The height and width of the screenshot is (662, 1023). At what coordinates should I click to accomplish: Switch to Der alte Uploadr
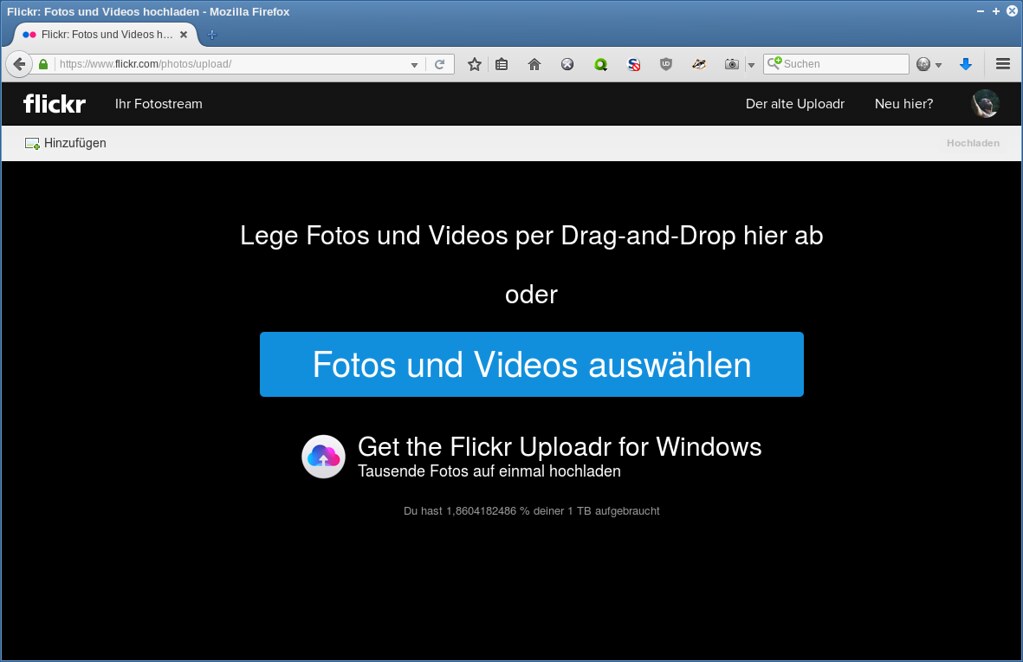(795, 104)
